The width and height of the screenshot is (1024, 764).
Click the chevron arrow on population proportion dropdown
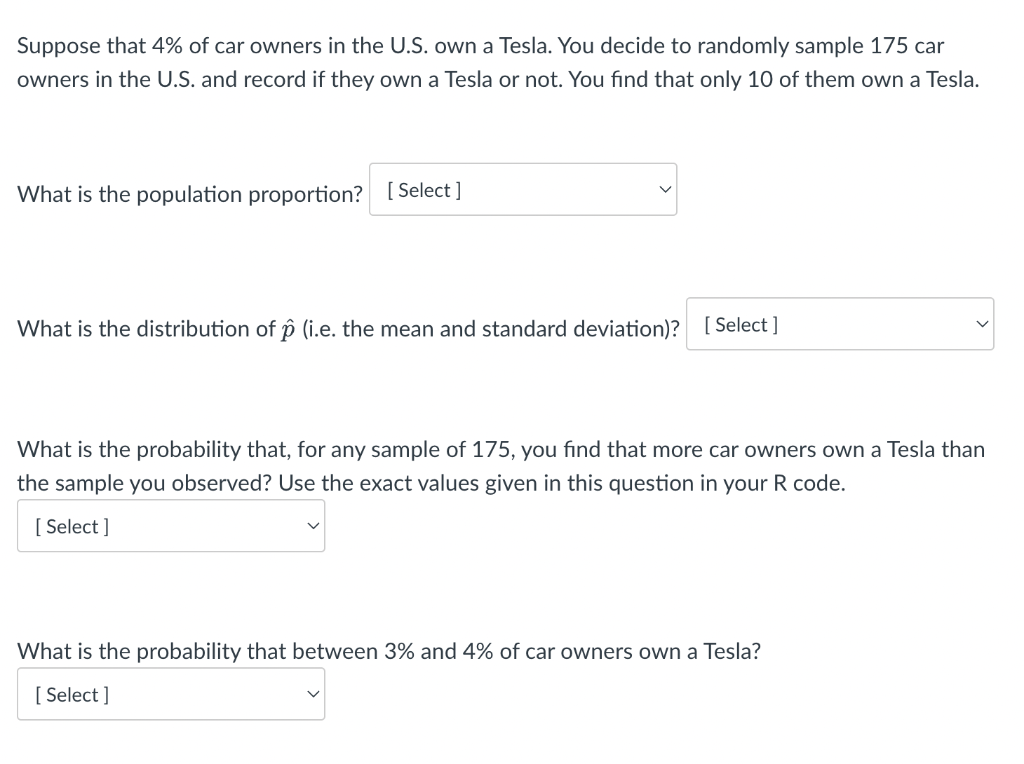(x=661, y=190)
